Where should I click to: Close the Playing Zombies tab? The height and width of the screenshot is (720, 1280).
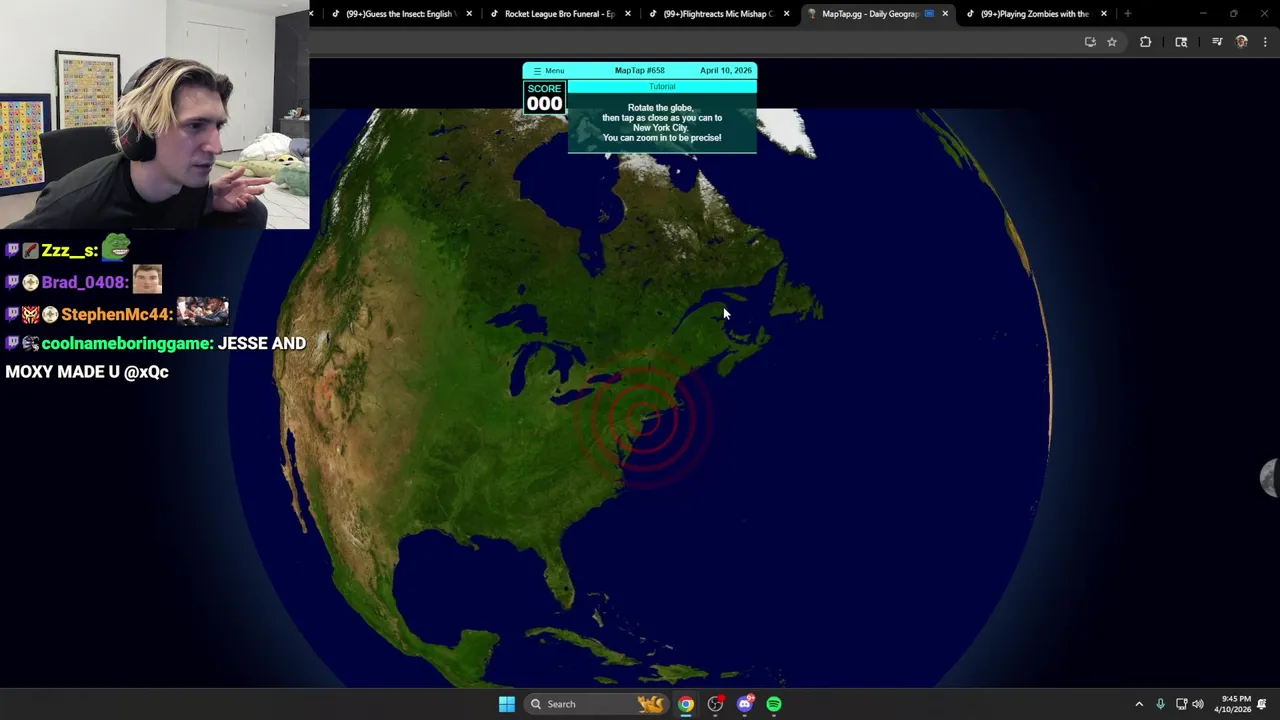pyautogui.click(x=1104, y=14)
